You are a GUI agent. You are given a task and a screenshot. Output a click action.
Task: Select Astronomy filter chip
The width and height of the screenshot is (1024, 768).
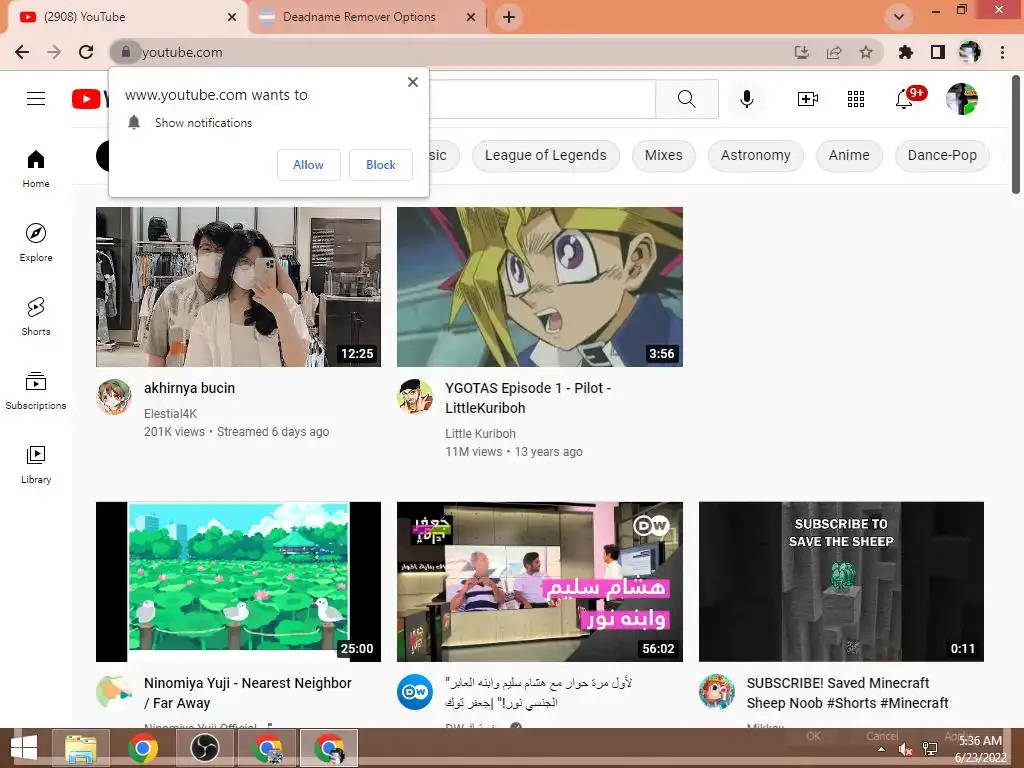tap(756, 155)
